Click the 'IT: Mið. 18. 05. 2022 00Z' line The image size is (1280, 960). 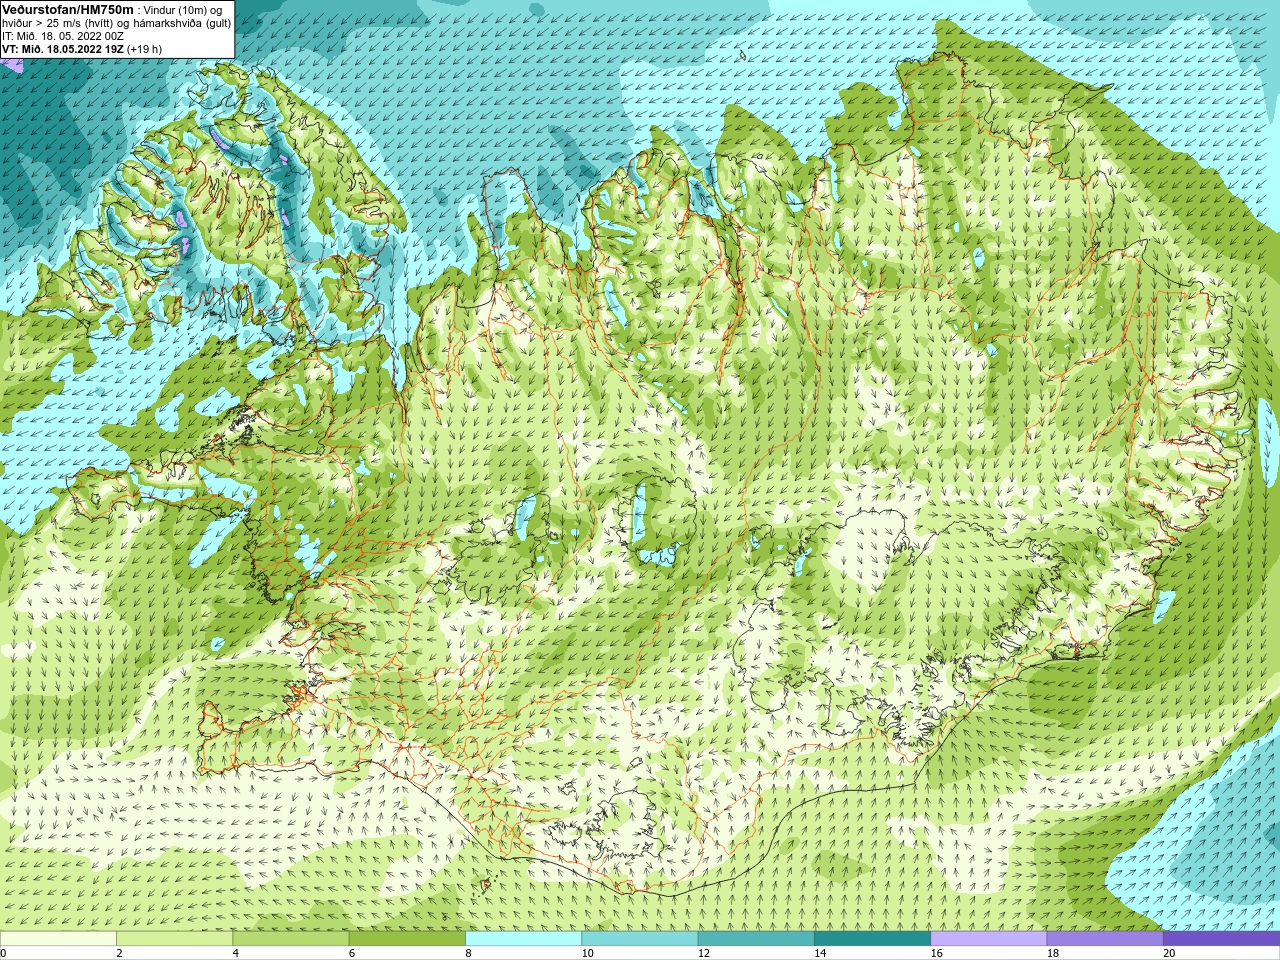pyautogui.click(x=63, y=36)
